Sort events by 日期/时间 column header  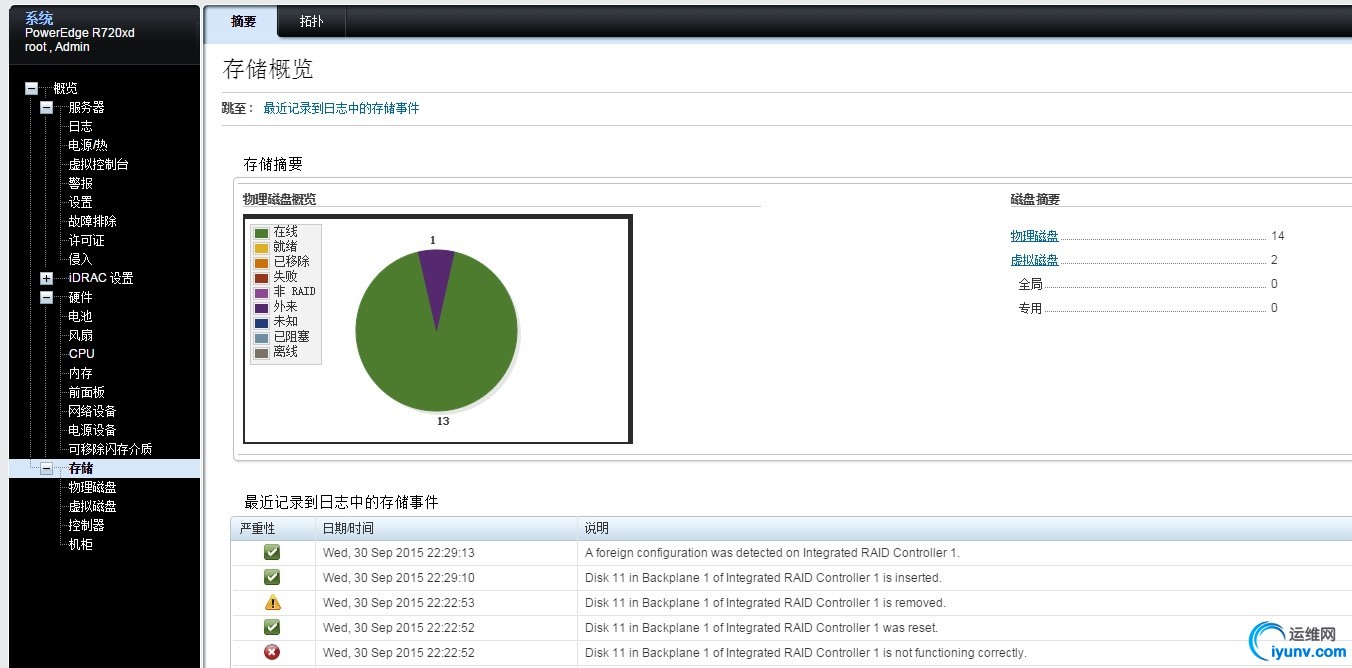tap(448, 528)
